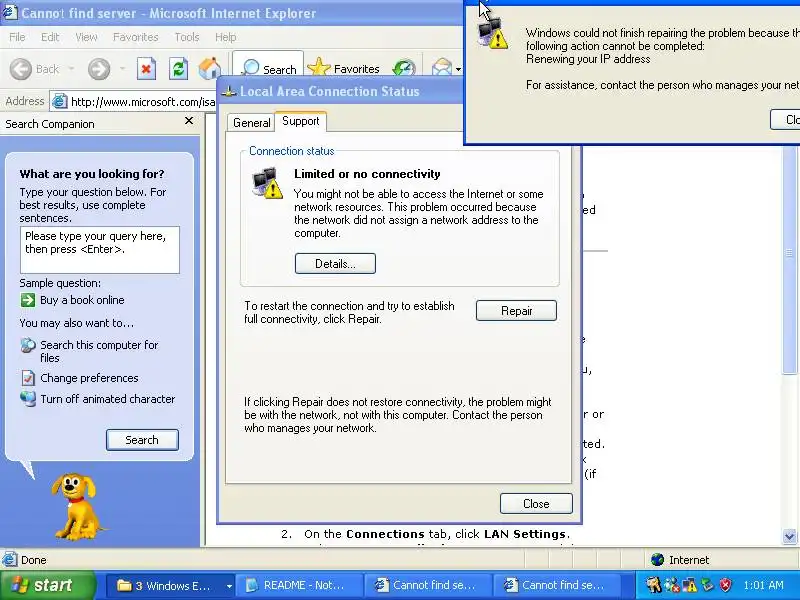Open the Tools menu
This screenshot has height=600, width=800.
coord(186,37)
